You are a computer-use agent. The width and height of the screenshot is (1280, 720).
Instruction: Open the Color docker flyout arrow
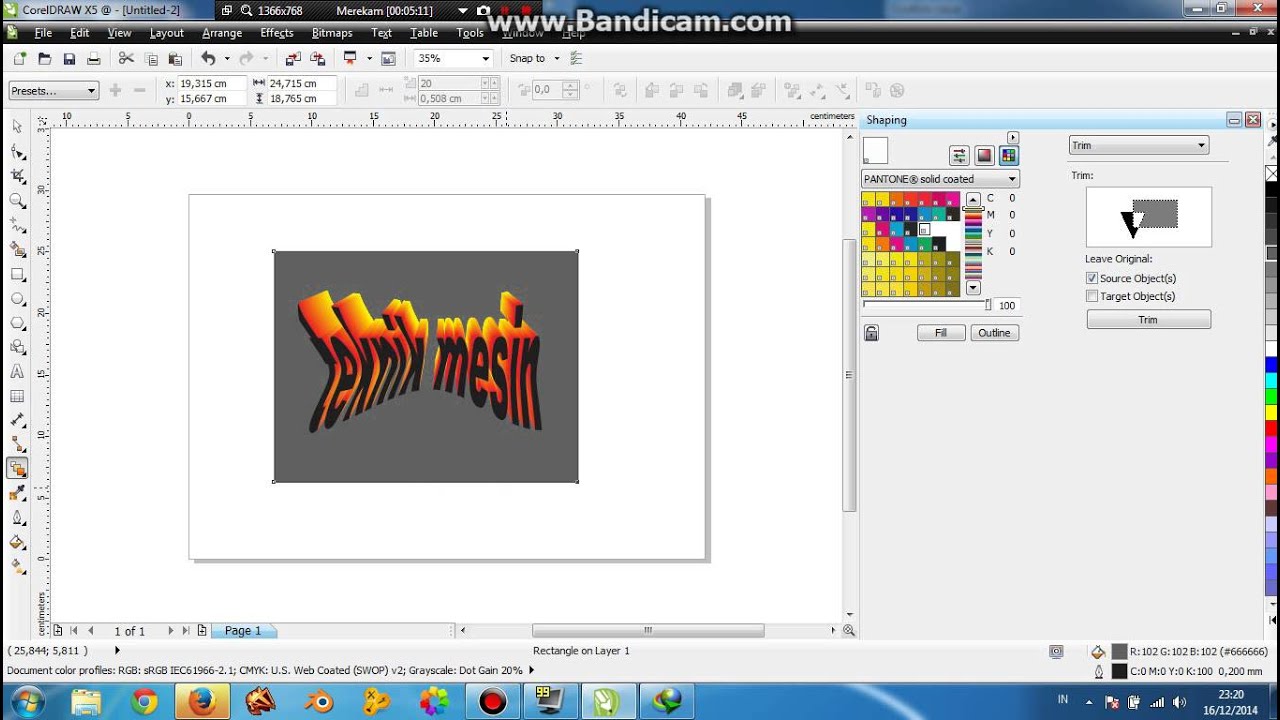(x=1013, y=137)
